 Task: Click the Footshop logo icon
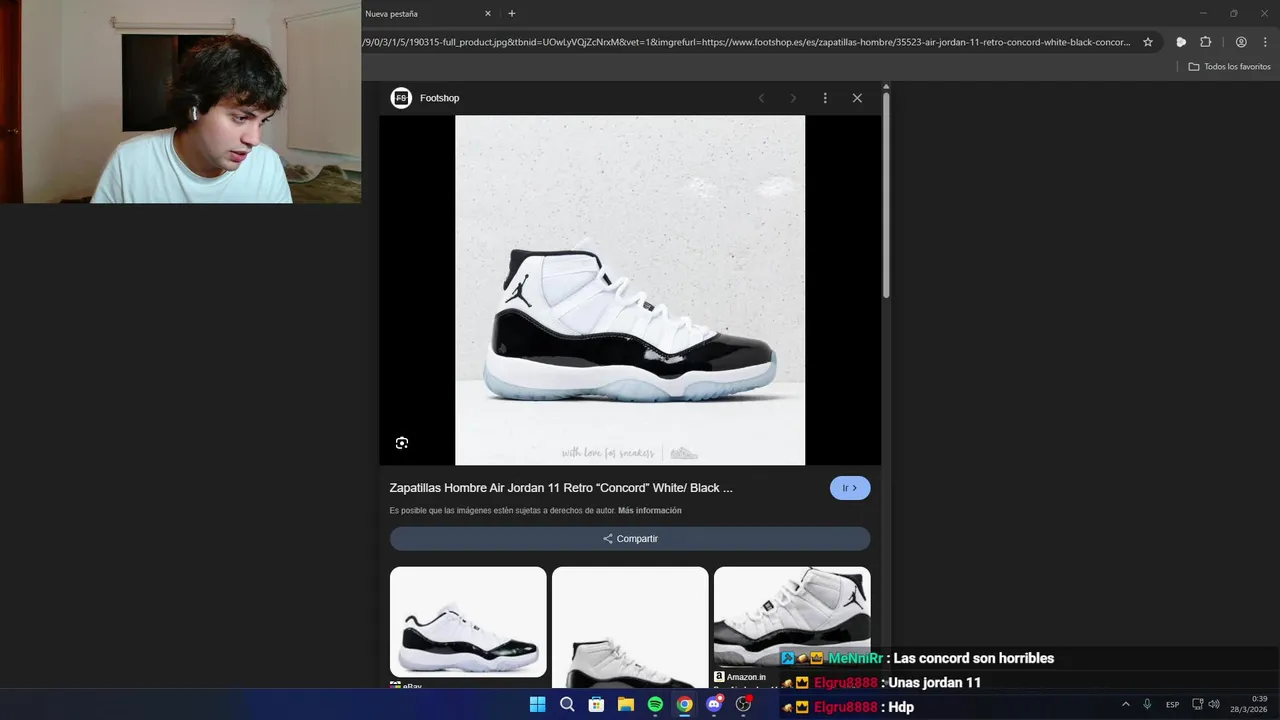401,98
